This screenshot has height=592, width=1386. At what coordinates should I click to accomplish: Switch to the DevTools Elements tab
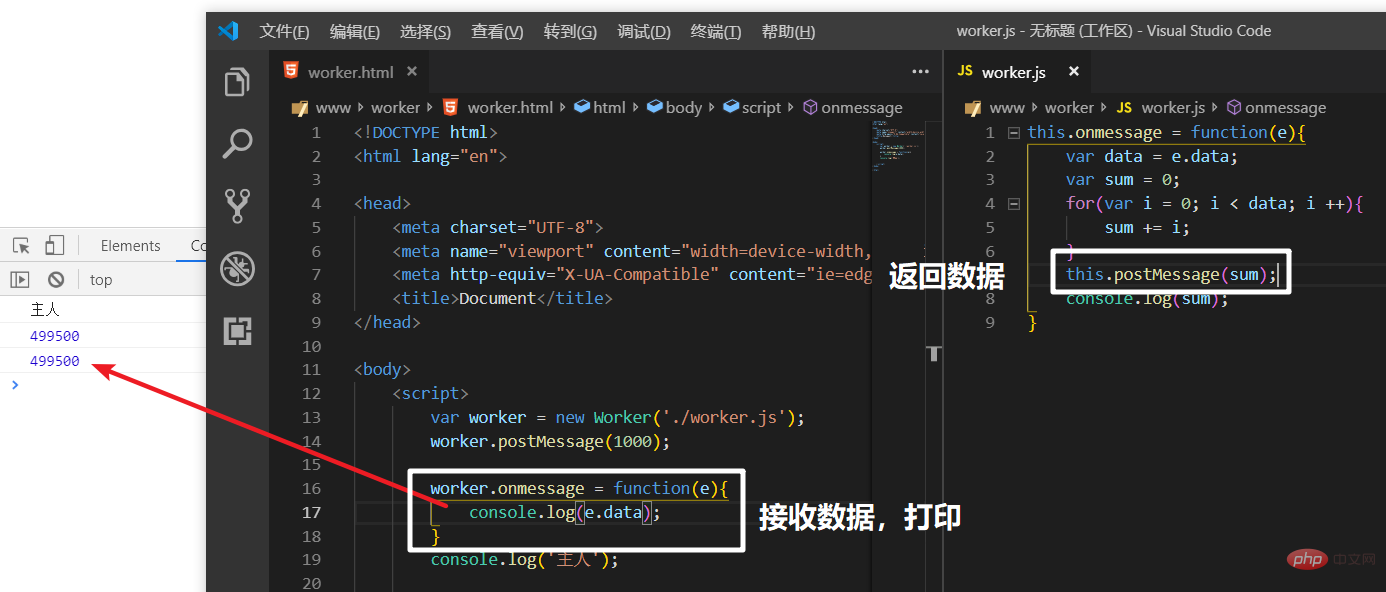tap(130, 246)
